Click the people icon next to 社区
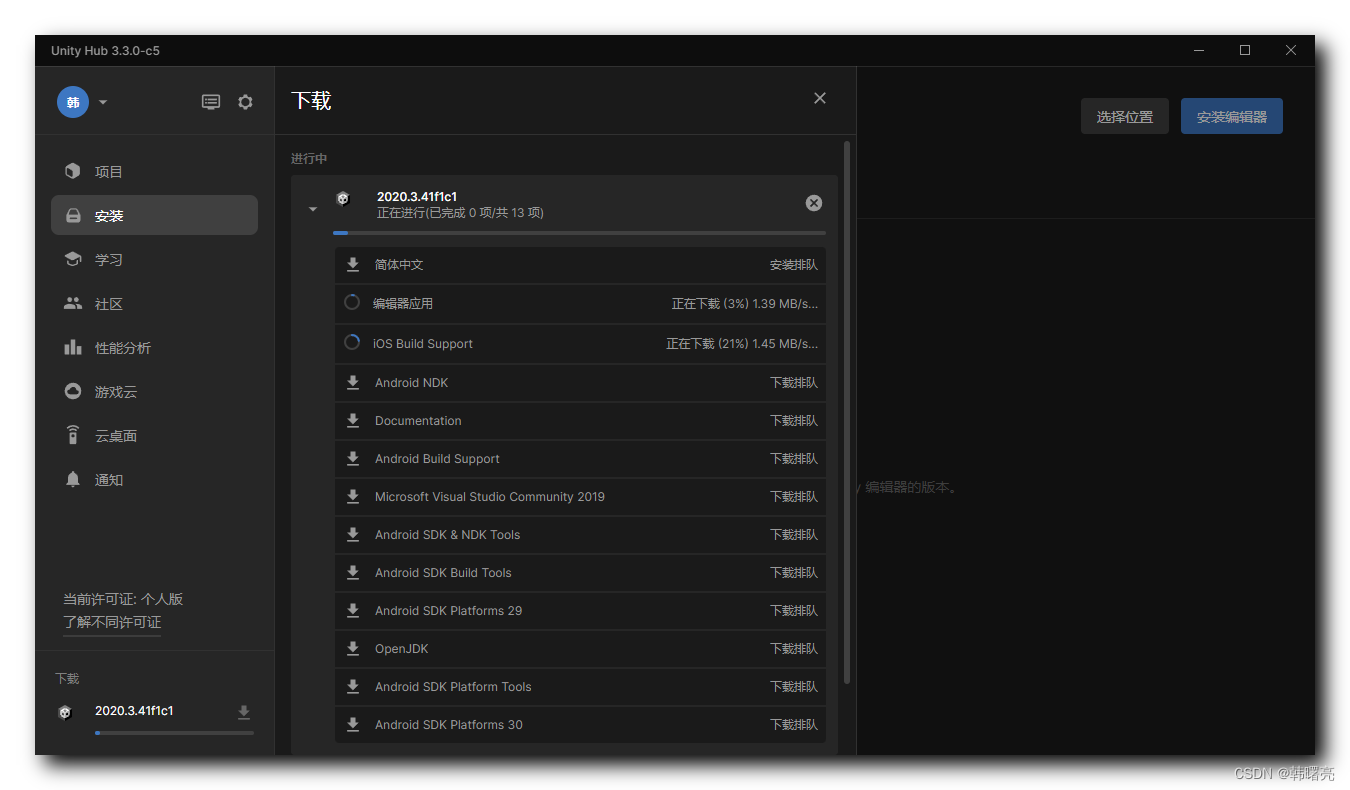1350x790 pixels. [72, 303]
